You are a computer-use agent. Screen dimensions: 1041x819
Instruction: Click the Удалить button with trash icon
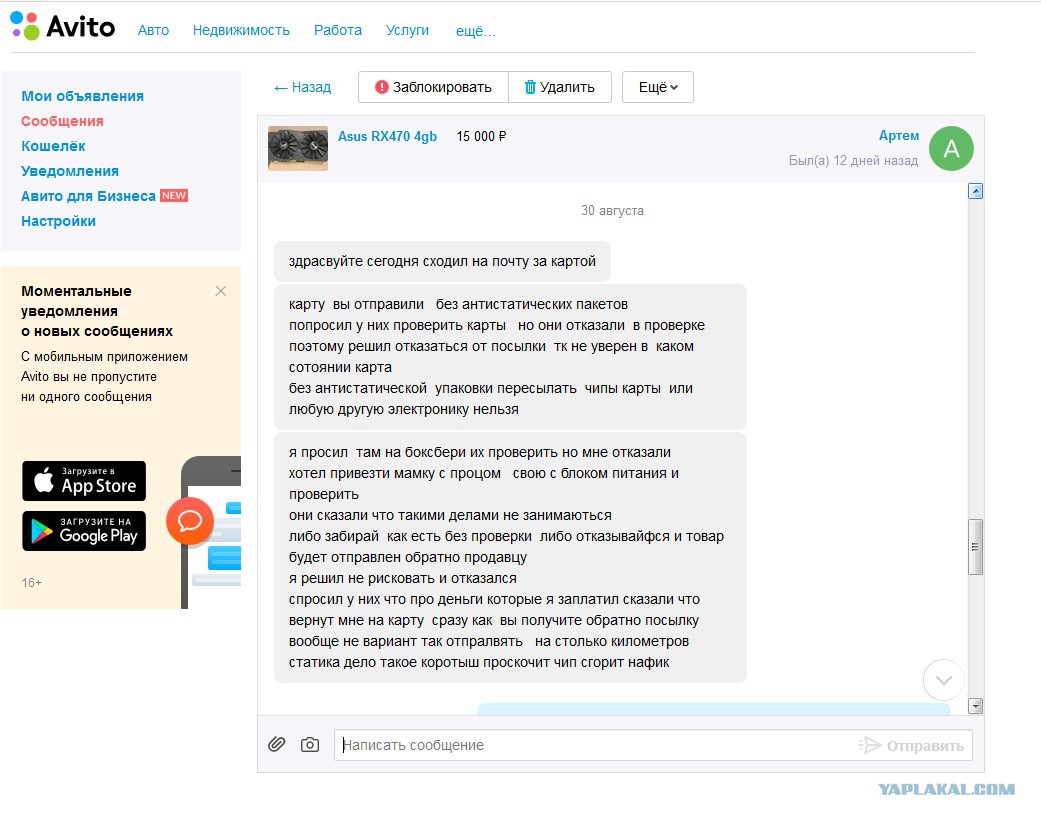click(x=560, y=87)
